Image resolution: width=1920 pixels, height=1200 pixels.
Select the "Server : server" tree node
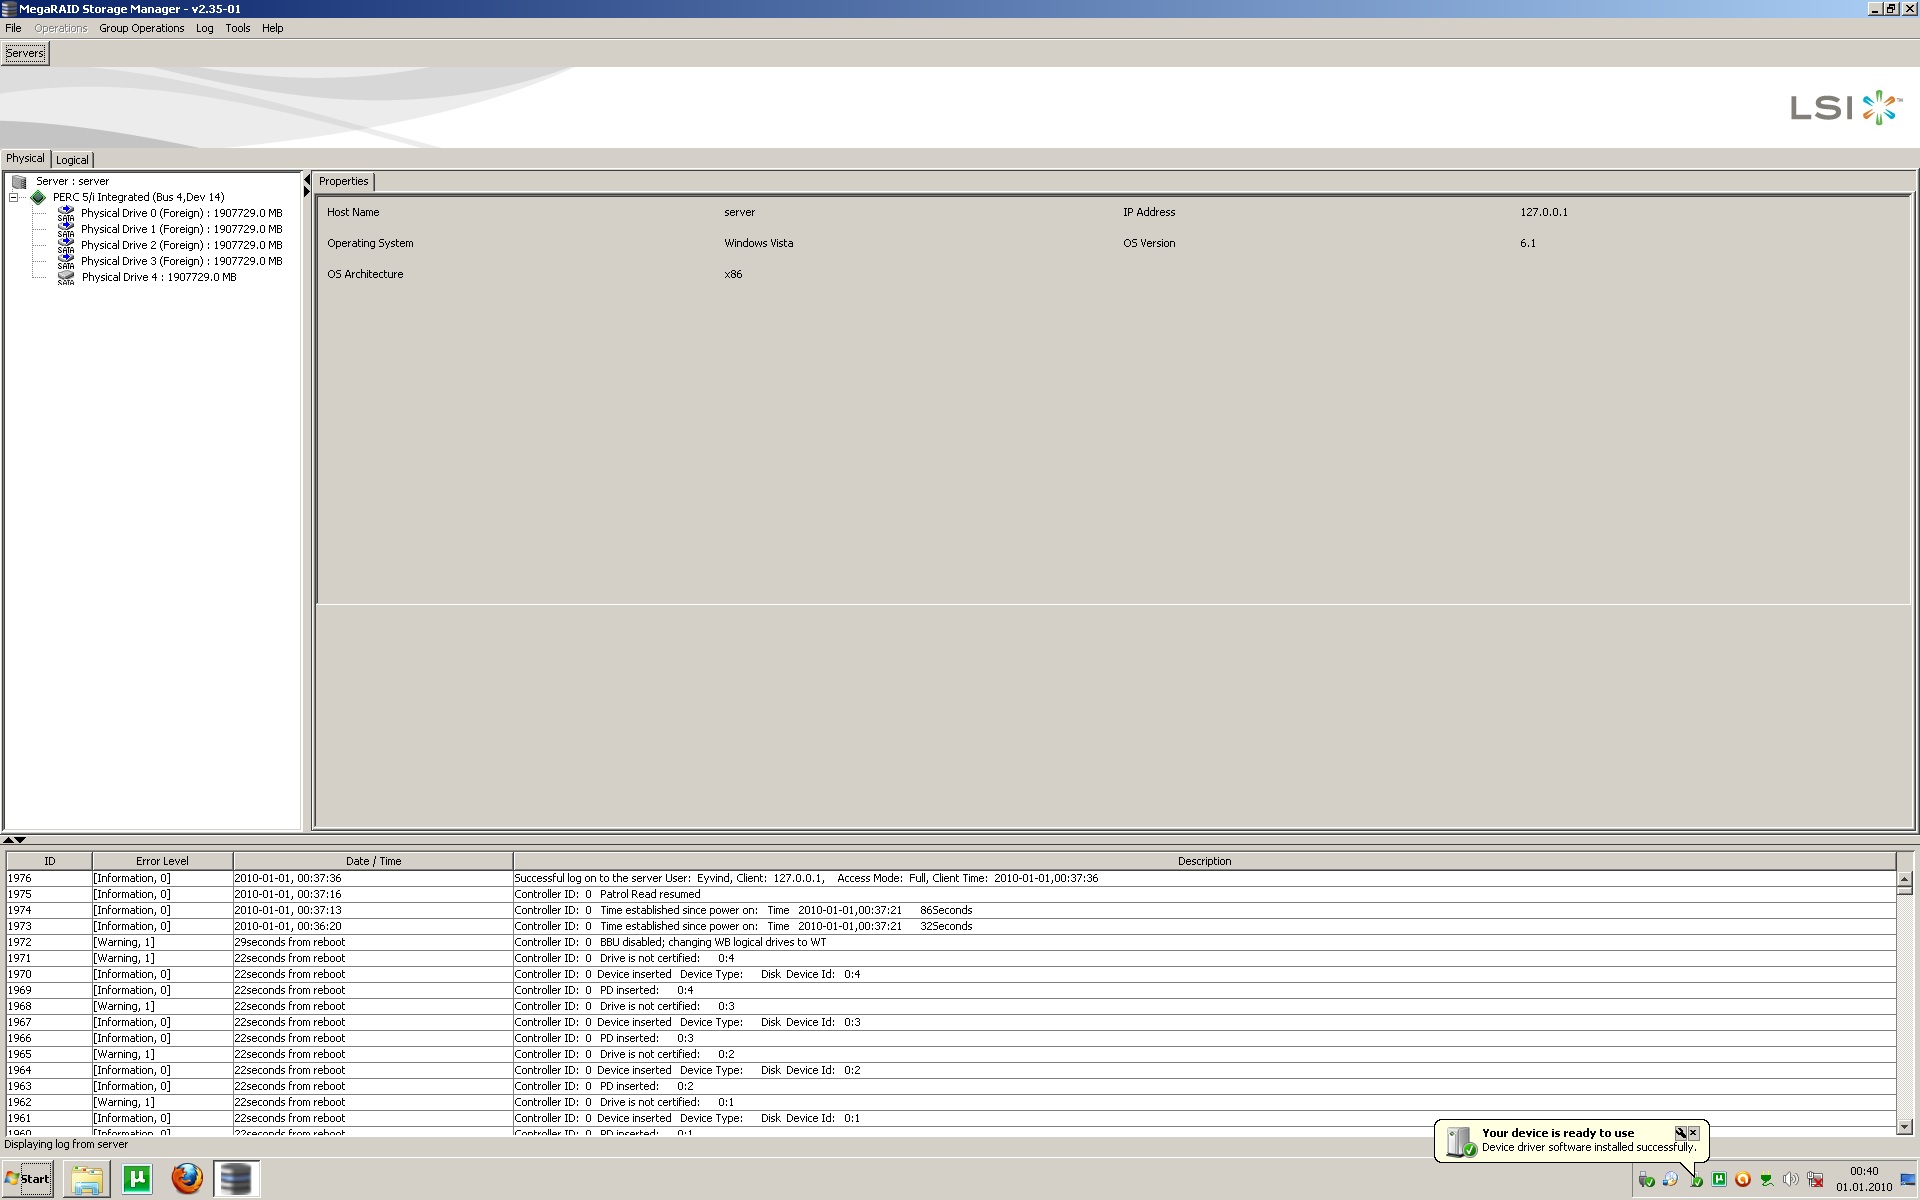coord(73,182)
